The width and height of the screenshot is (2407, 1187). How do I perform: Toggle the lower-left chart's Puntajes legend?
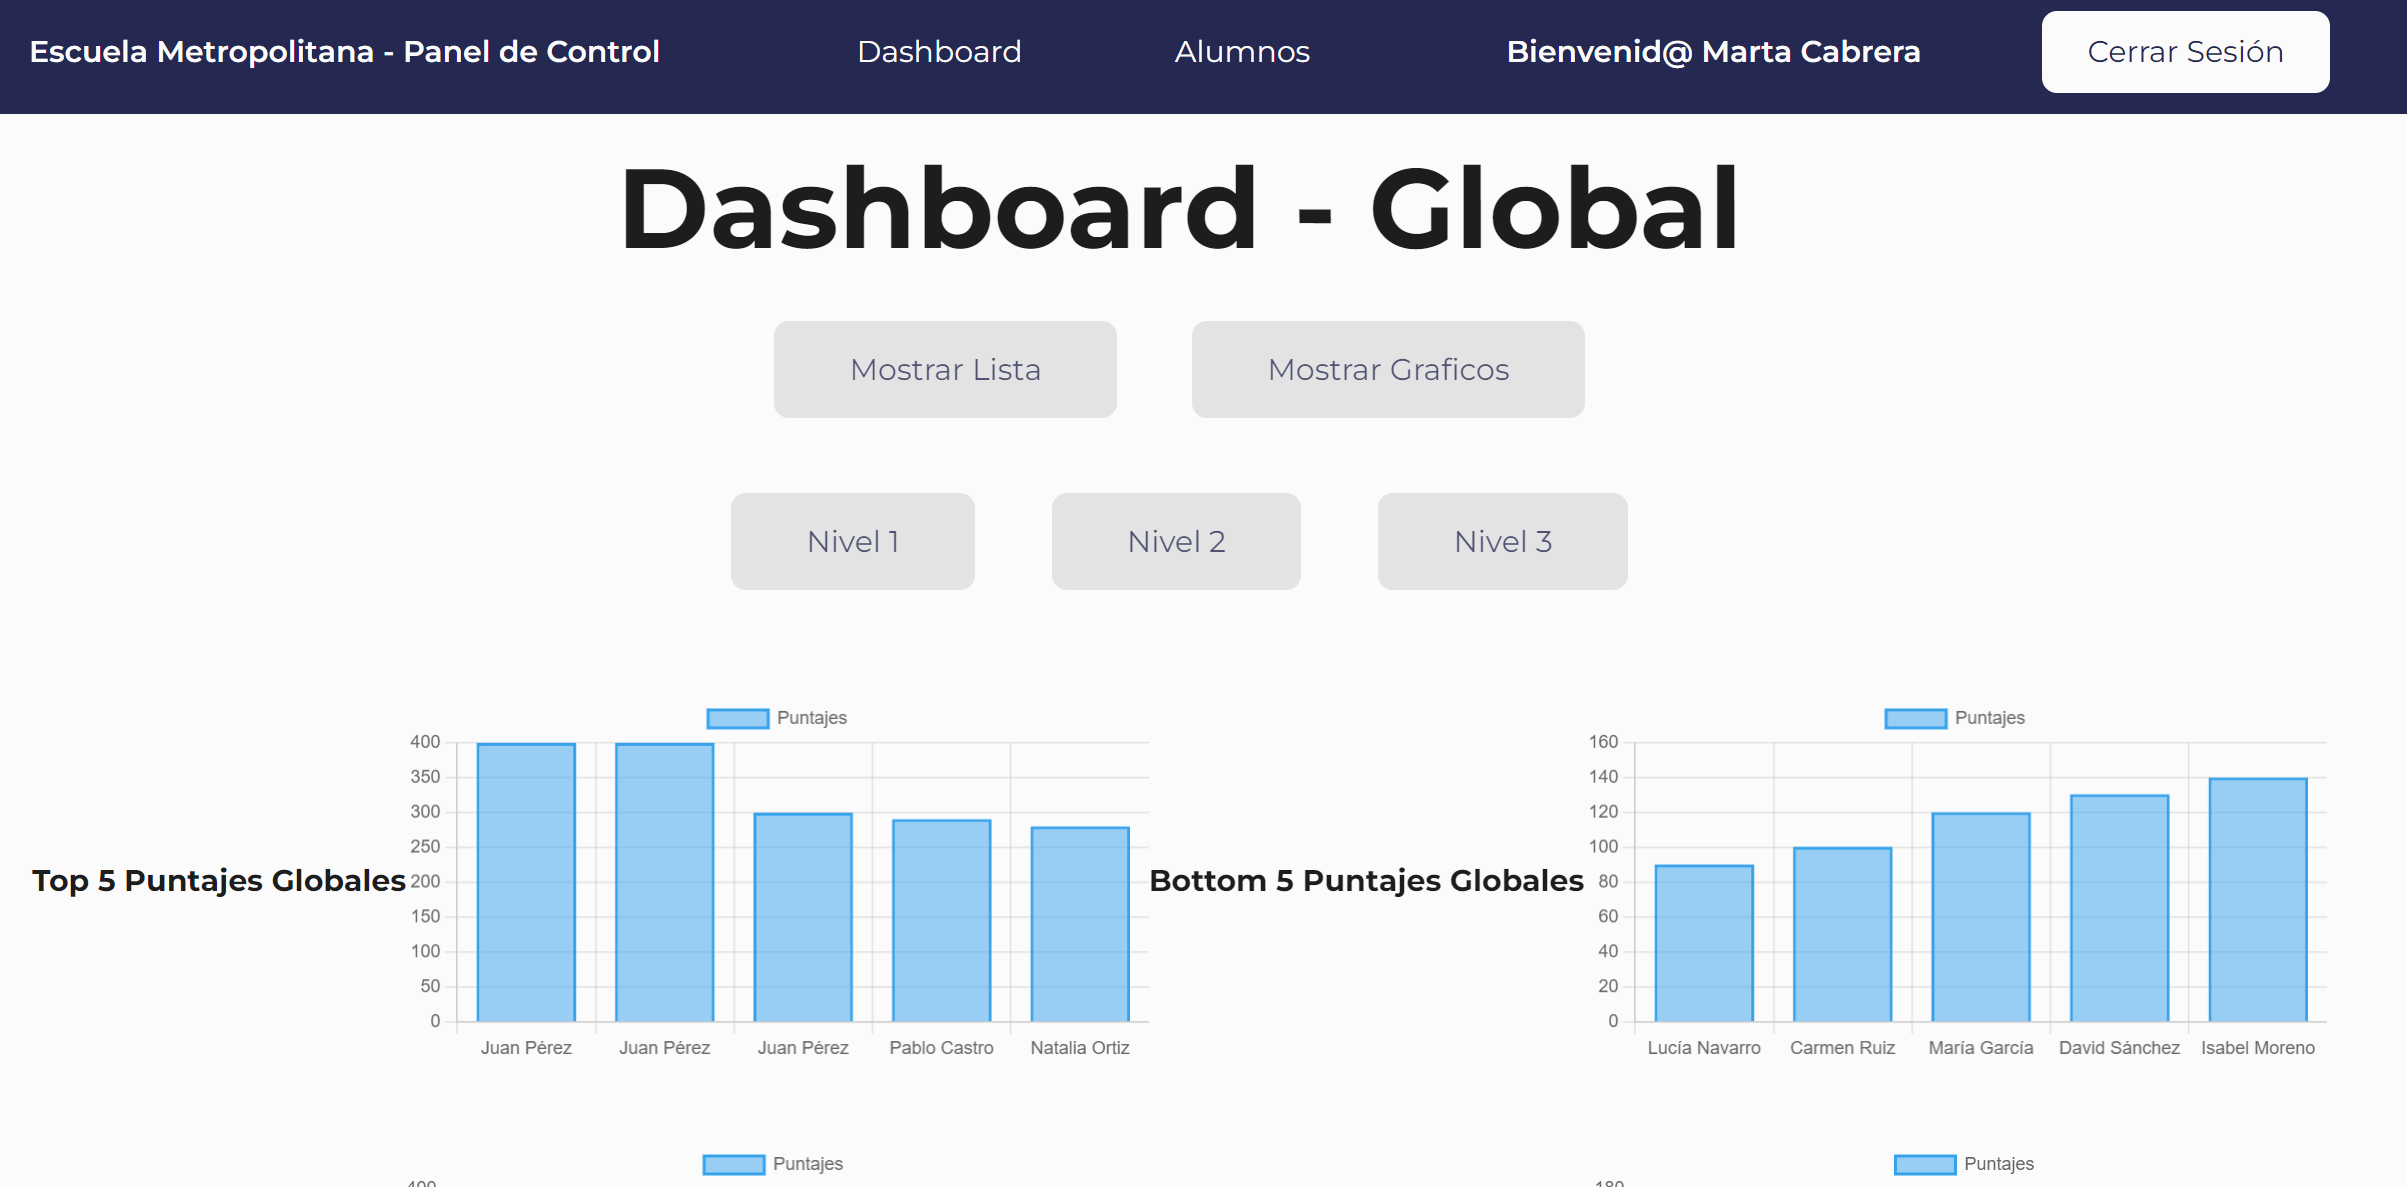[773, 1164]
